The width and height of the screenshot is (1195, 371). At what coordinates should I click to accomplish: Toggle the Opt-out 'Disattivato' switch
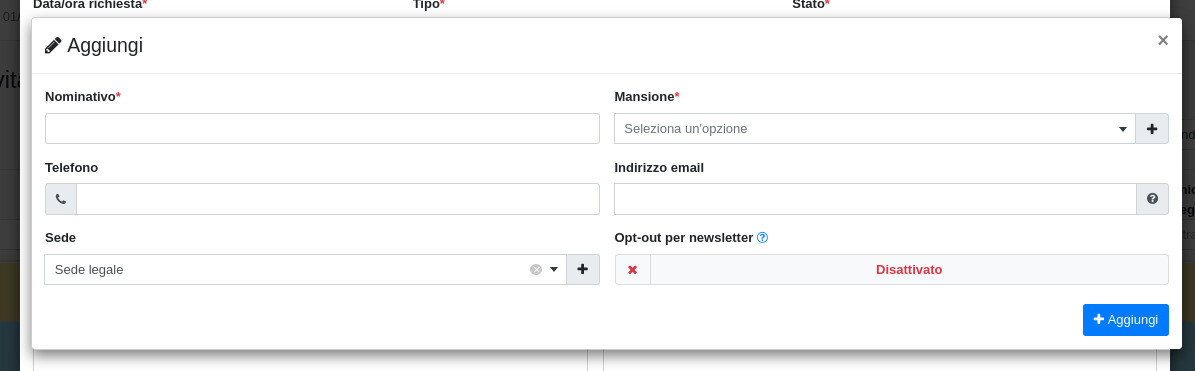coord(892,270)
